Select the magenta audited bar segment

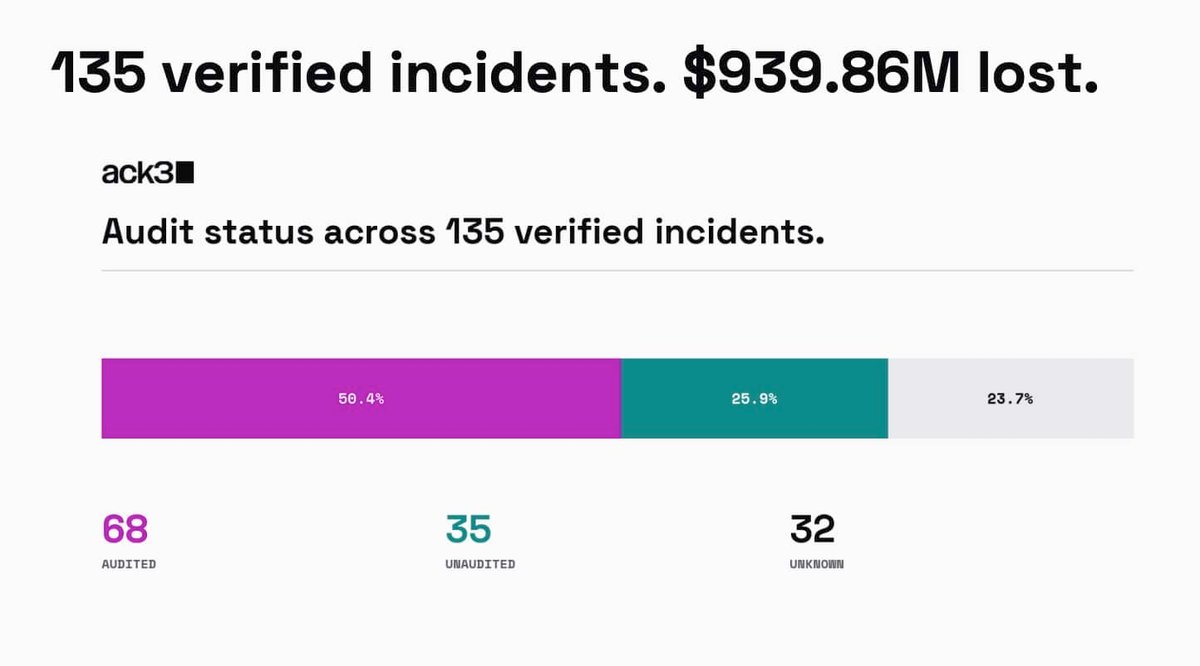pos(361,398)
